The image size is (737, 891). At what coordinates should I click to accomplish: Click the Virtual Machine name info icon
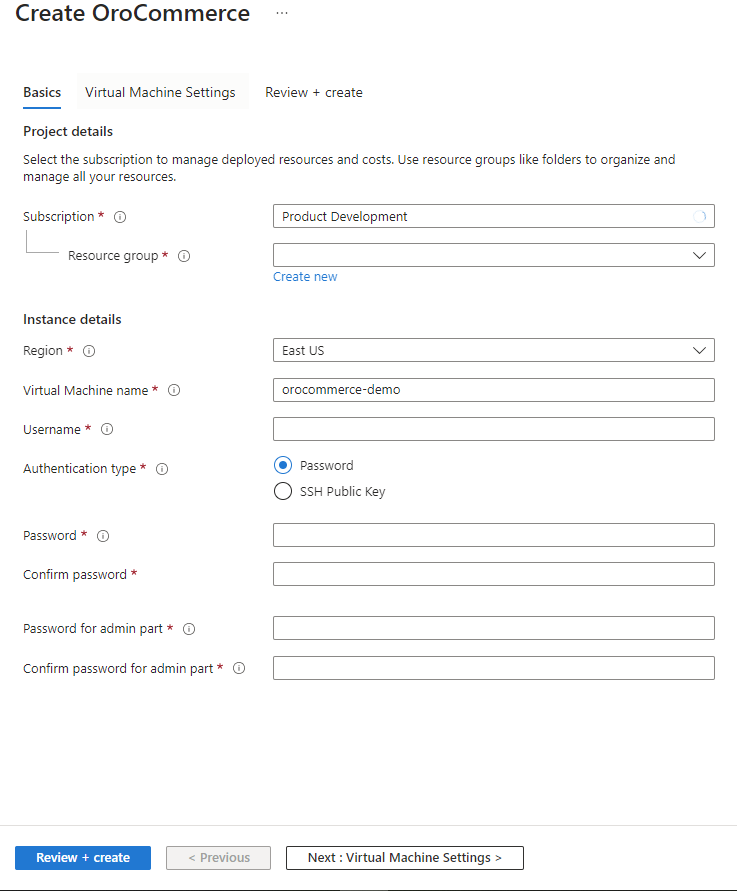pyautogui.click(x=174, y=391)
